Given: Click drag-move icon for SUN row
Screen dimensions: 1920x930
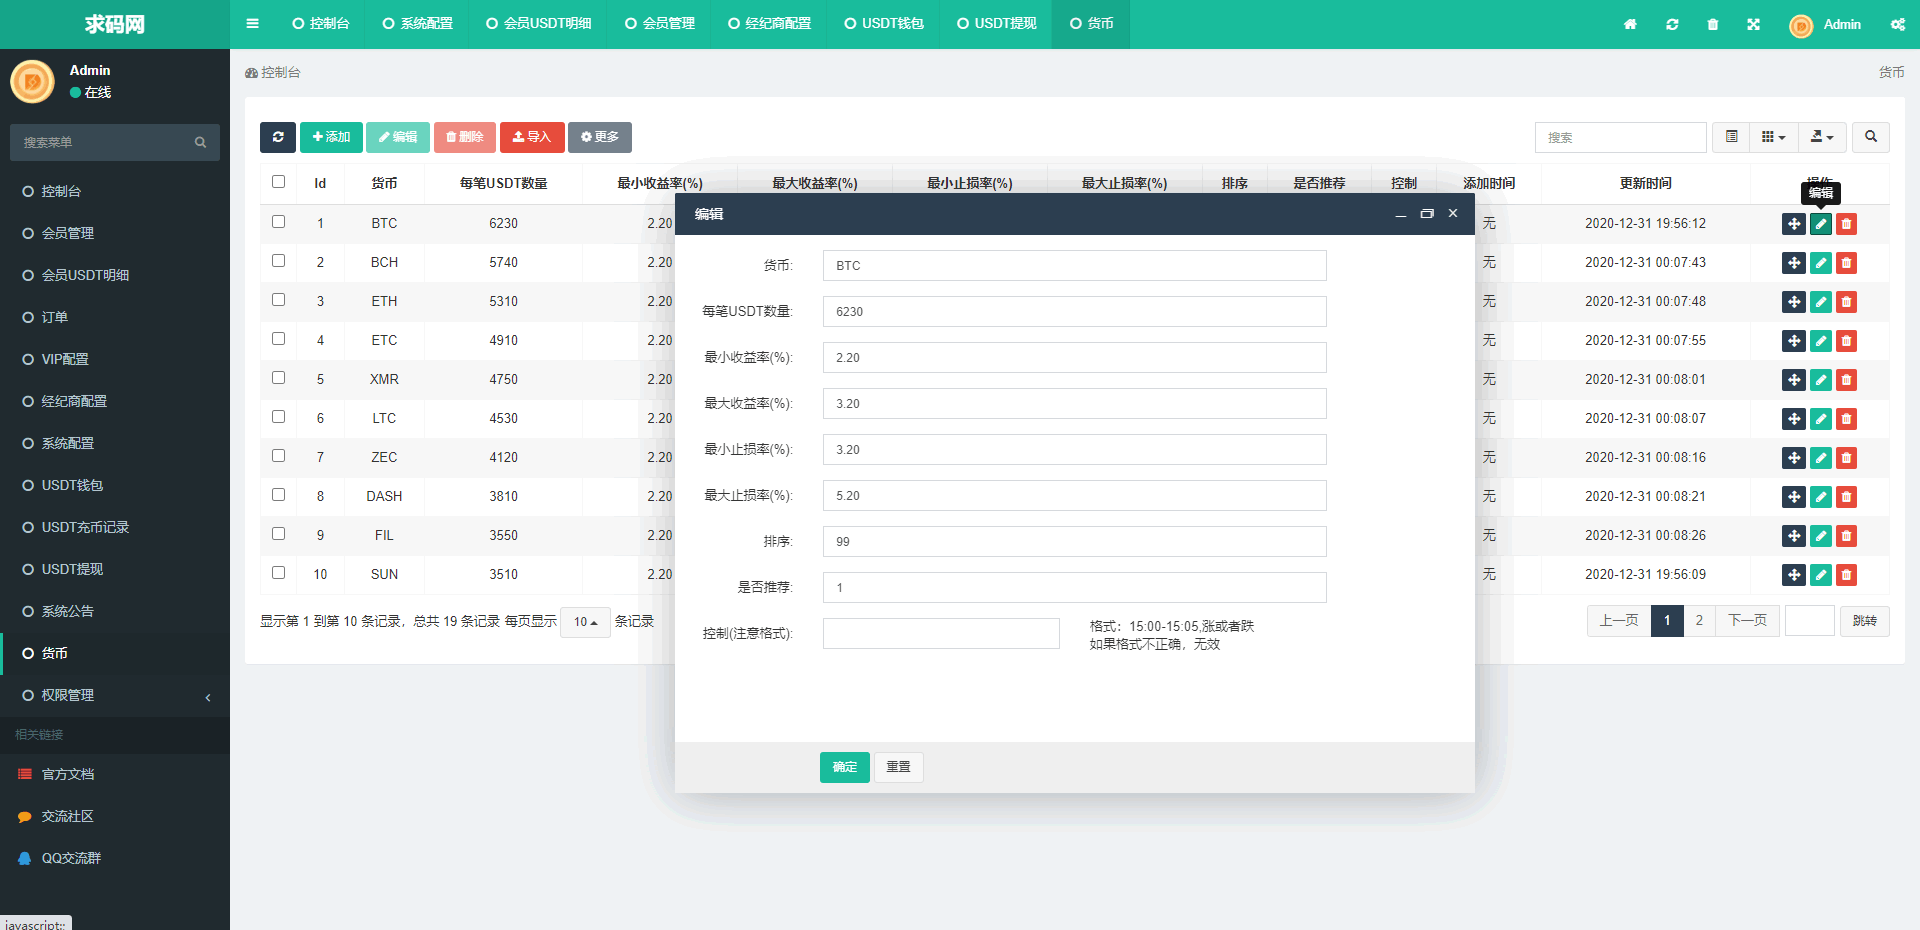Looking at the screenshot, I should pos(1794,575).
